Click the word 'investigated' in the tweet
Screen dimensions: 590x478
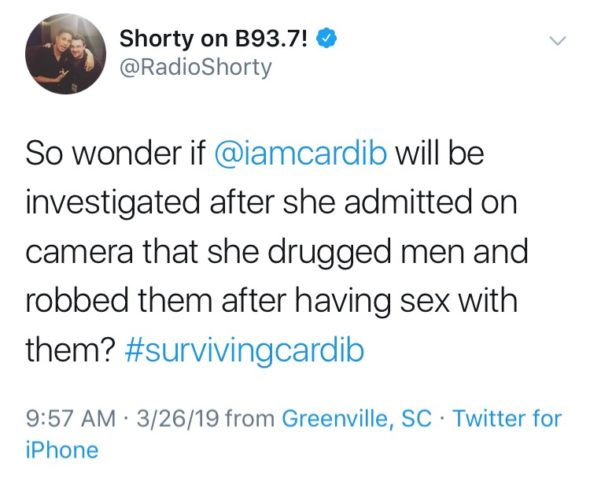point(113,204)
